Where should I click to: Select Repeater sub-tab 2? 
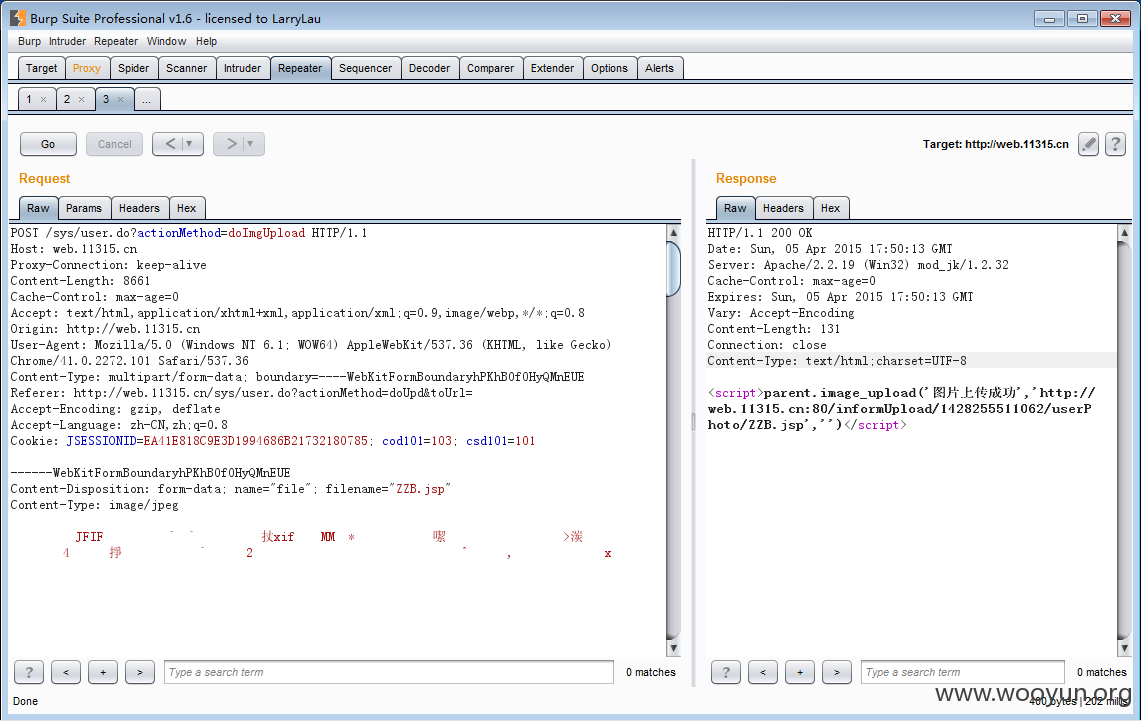[67, 99]
